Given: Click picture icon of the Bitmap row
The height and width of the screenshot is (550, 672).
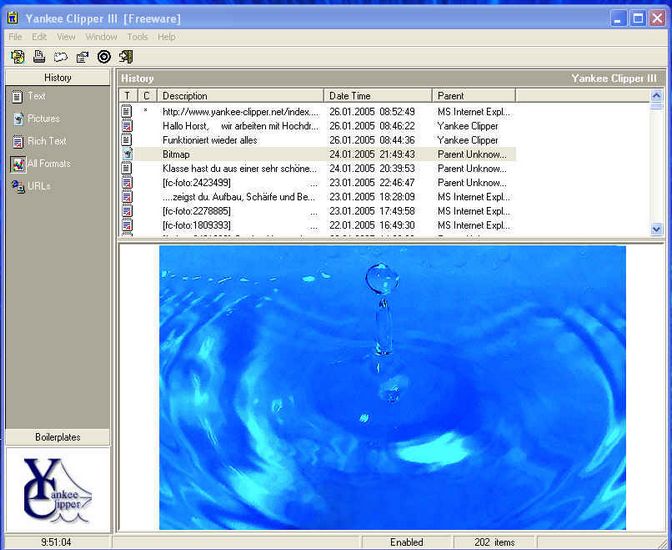Looking at the screenshot, I should tap(127, 154).
